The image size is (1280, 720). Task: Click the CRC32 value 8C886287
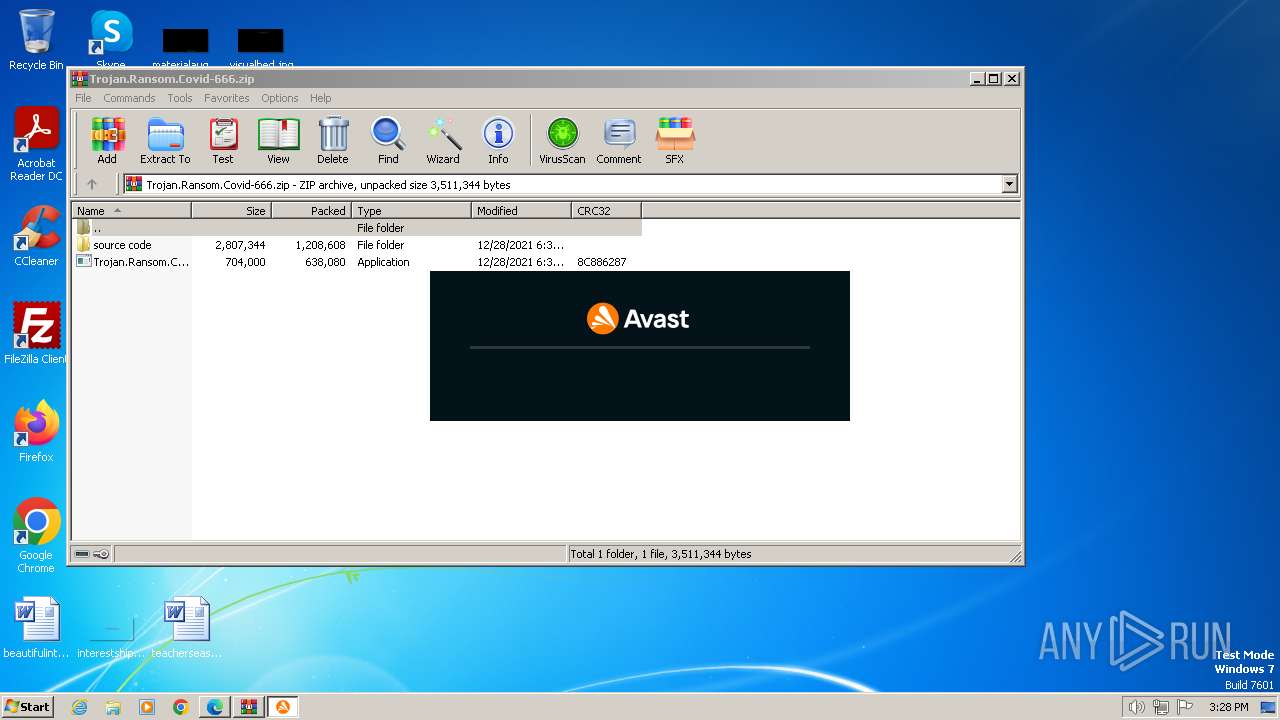tap(602, 262)
